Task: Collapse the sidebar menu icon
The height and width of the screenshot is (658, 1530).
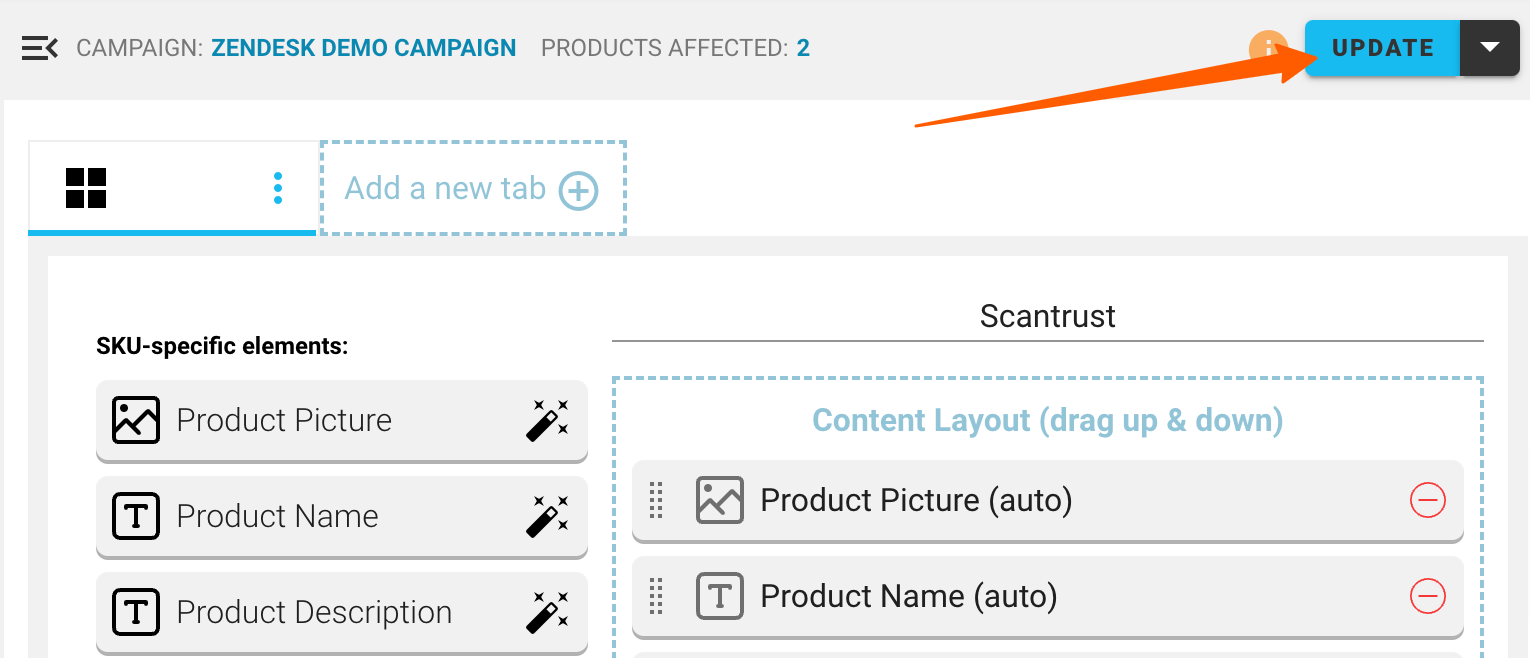Action: [39, 48]
